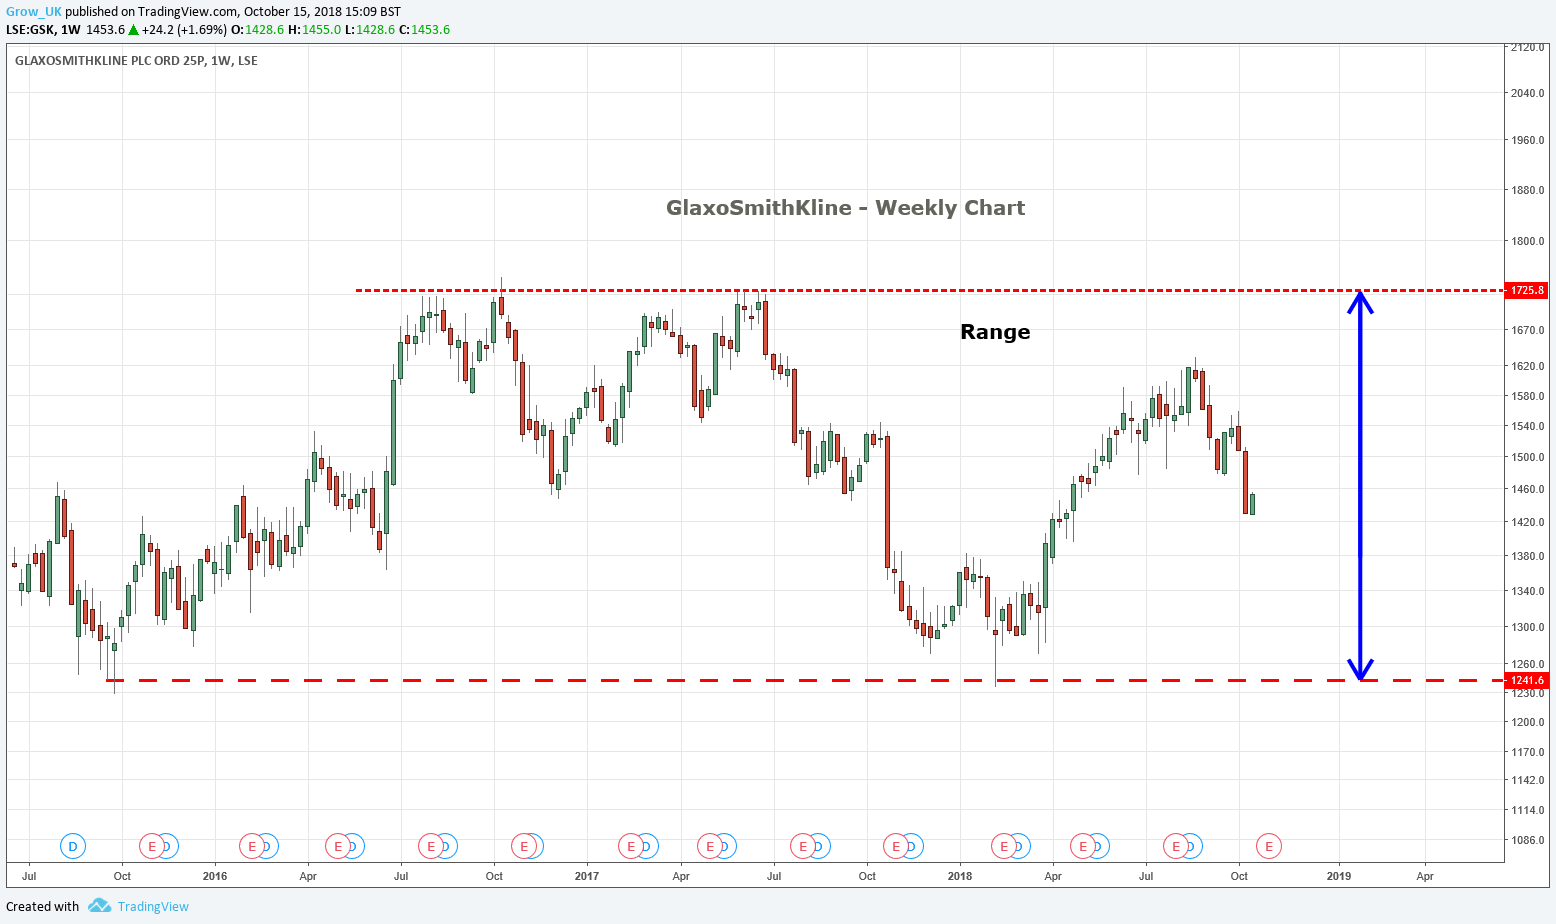Click the LSE:GSK ticker symbol in header
Screen dimensions: 1556x924
tap(30, 30)
